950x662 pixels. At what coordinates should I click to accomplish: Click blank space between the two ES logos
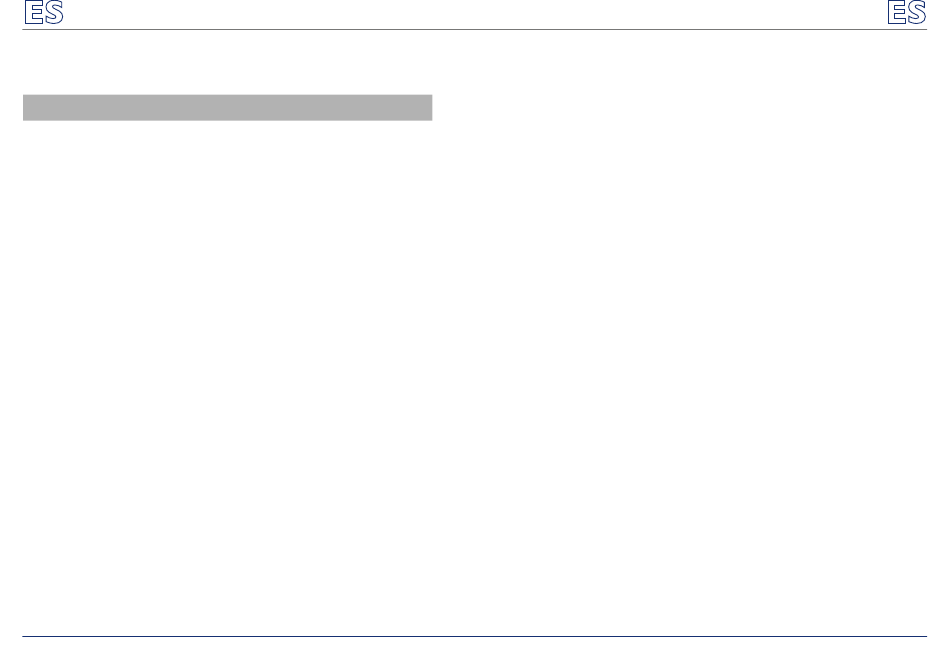tap(475, 13)
